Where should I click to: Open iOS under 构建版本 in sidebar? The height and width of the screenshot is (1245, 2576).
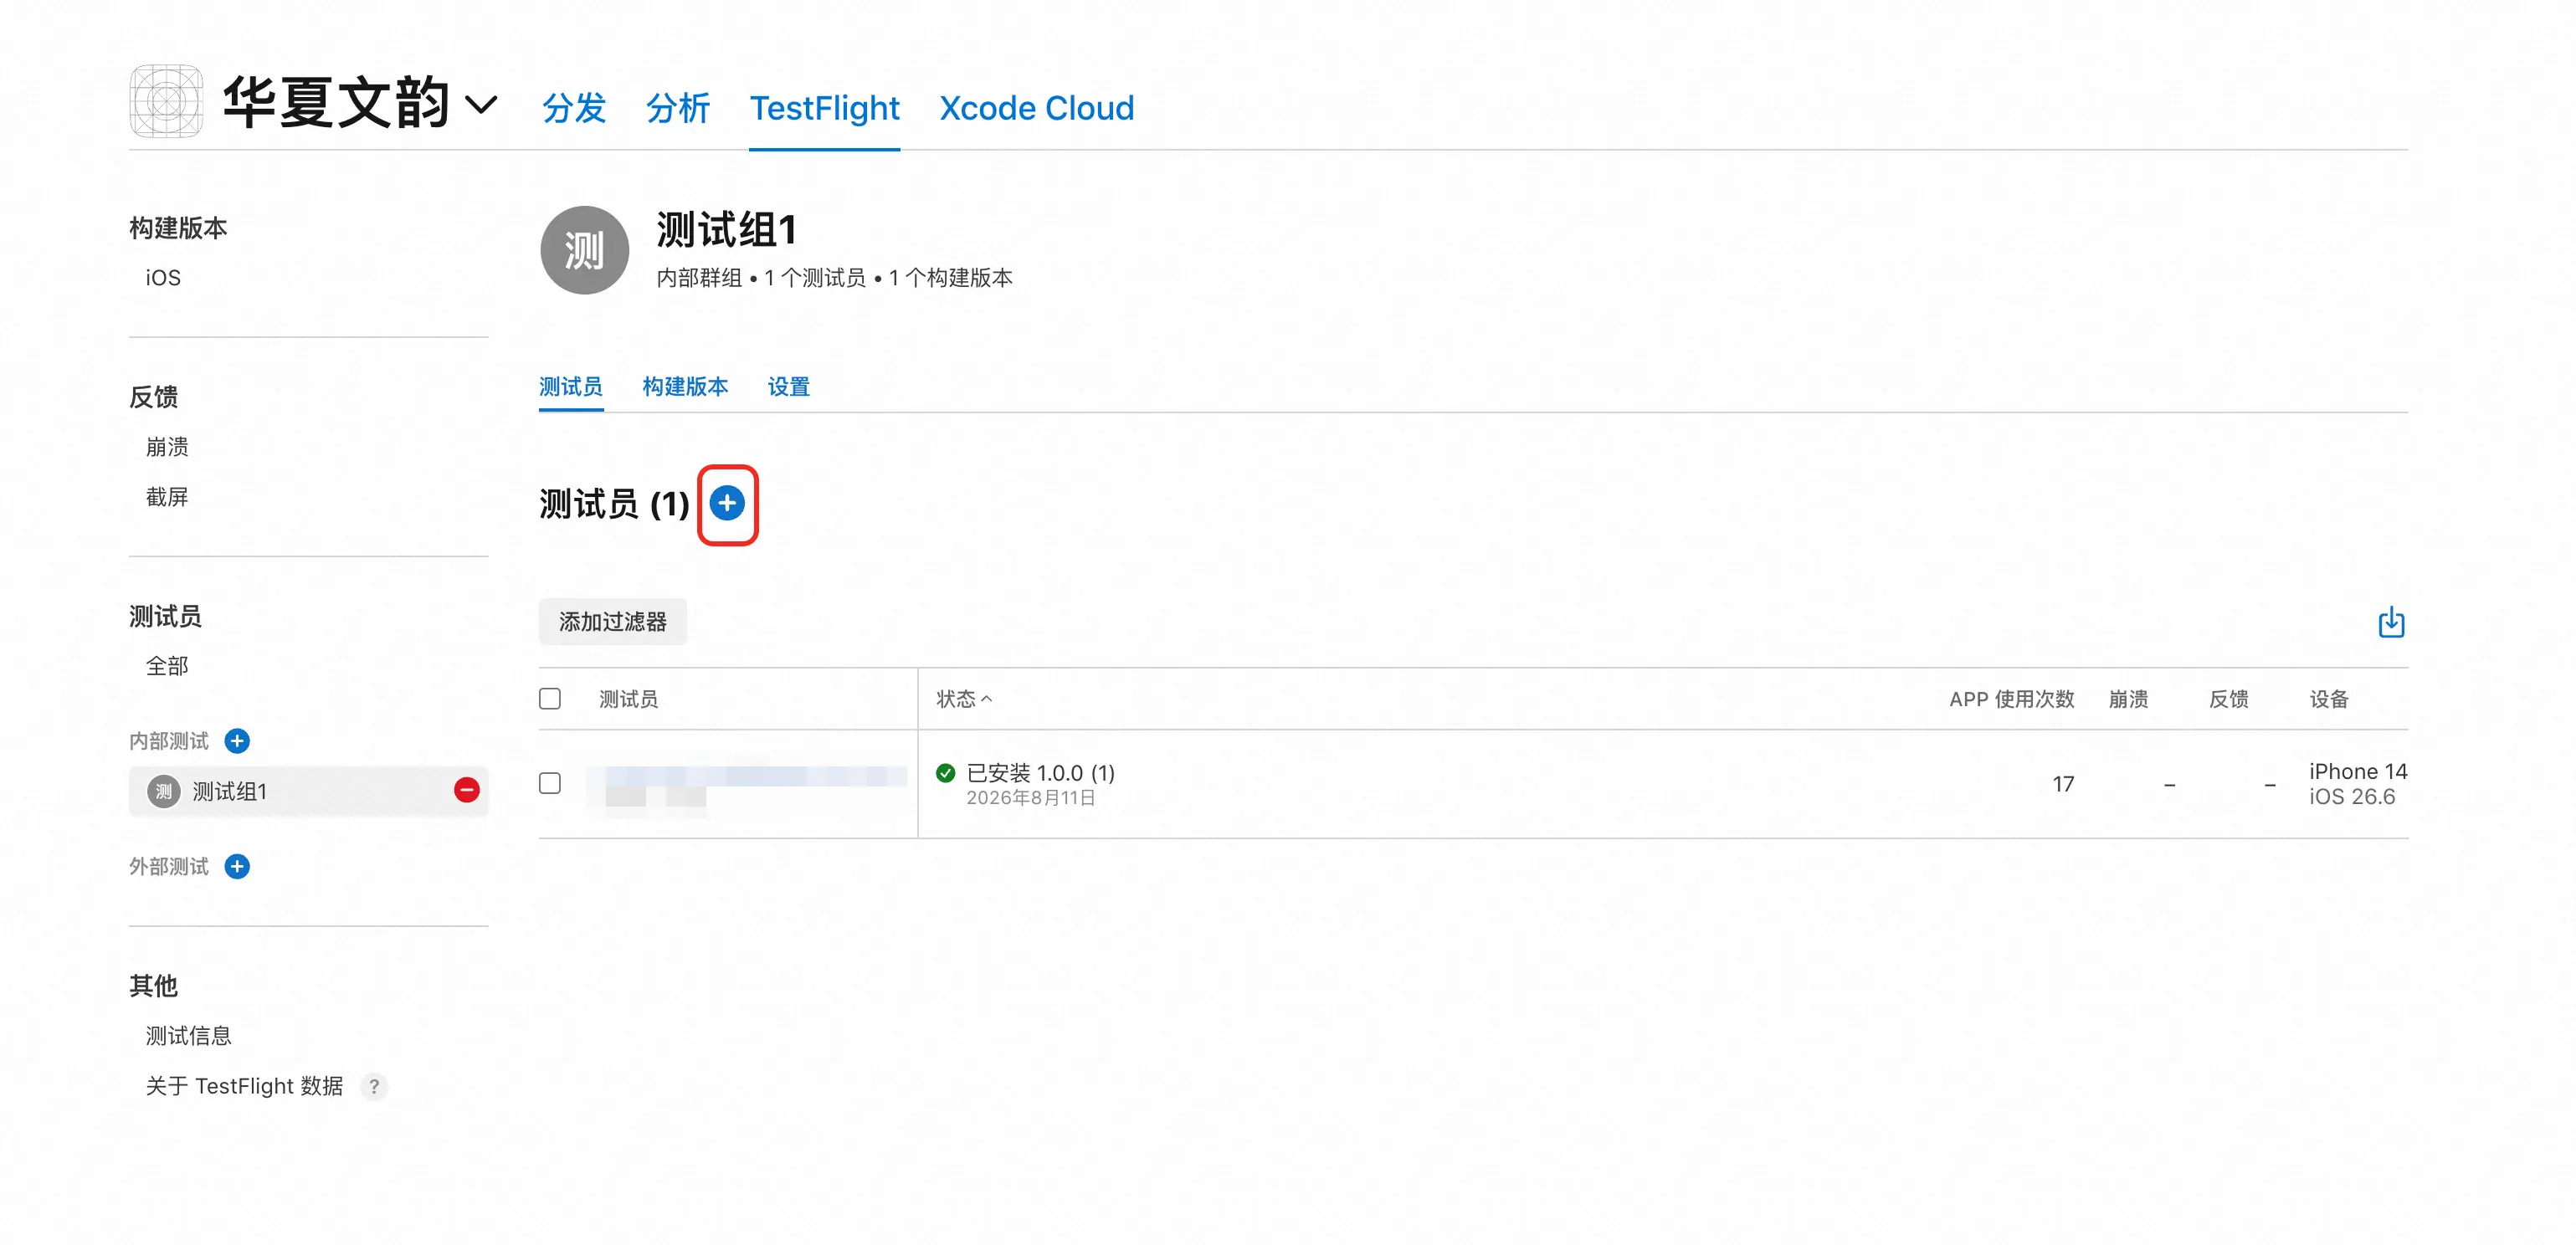163,278
